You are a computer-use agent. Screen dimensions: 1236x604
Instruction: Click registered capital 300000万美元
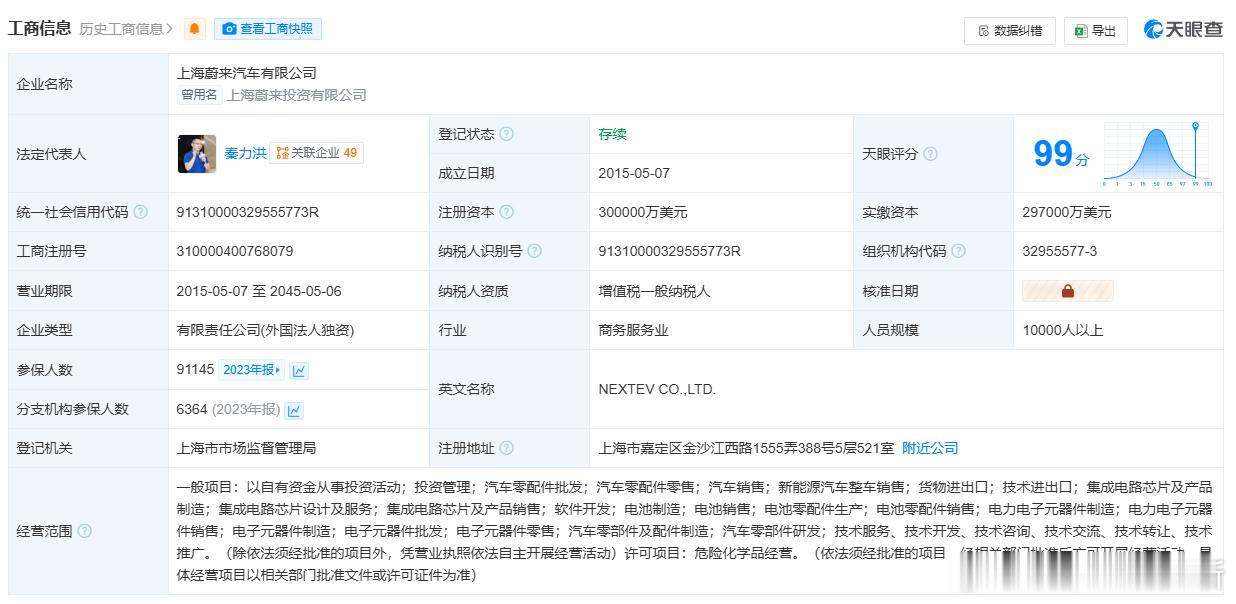tap(643, 212)
